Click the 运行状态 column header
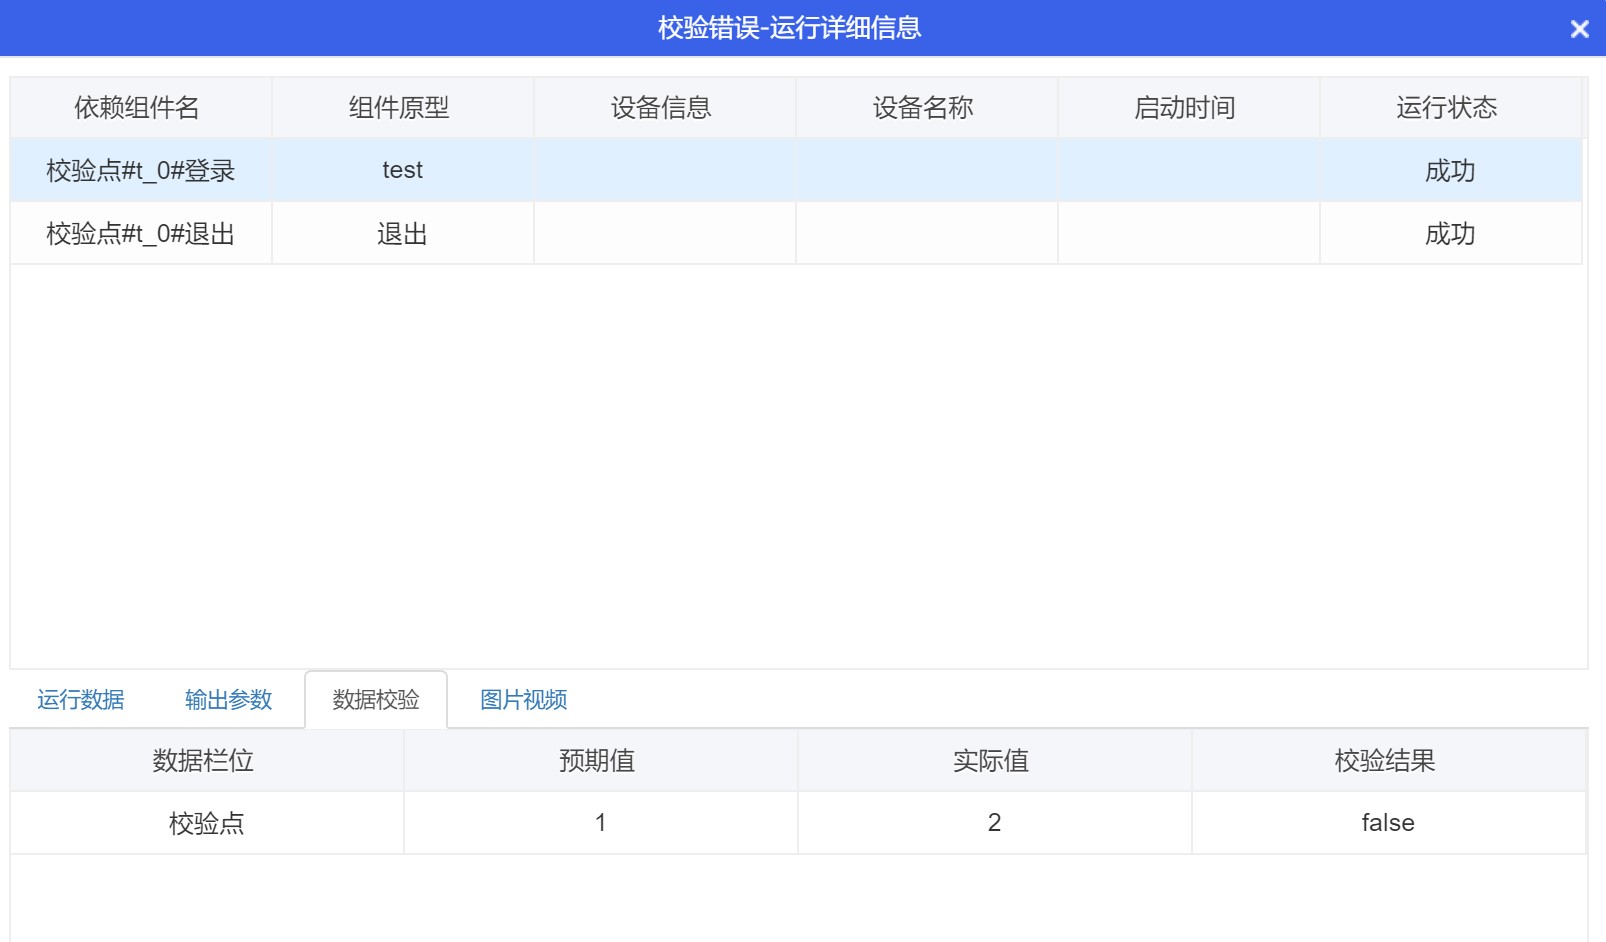This screenshot has height=942, width=1606. pyautogui.click(x=1447, y=108)
